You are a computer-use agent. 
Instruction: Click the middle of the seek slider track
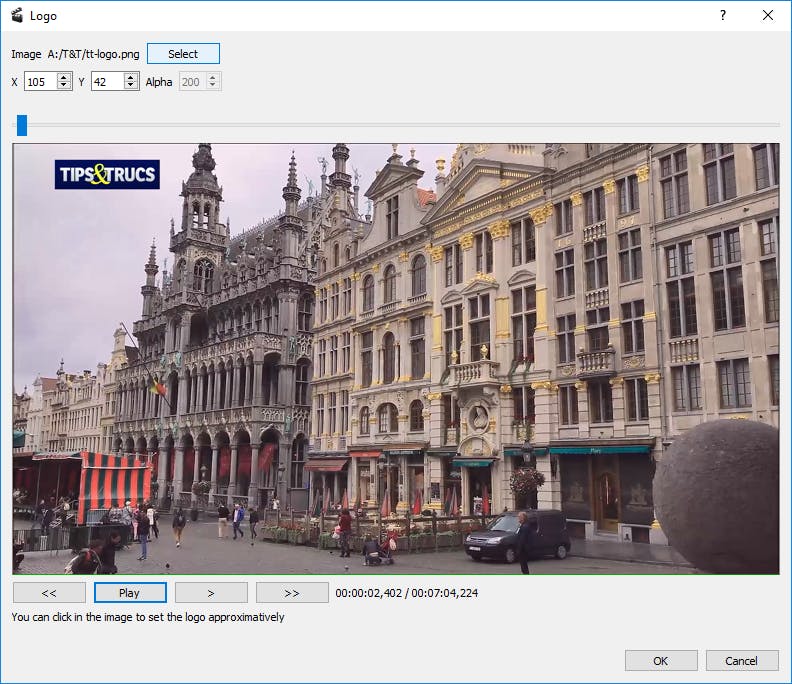(396, 125)
